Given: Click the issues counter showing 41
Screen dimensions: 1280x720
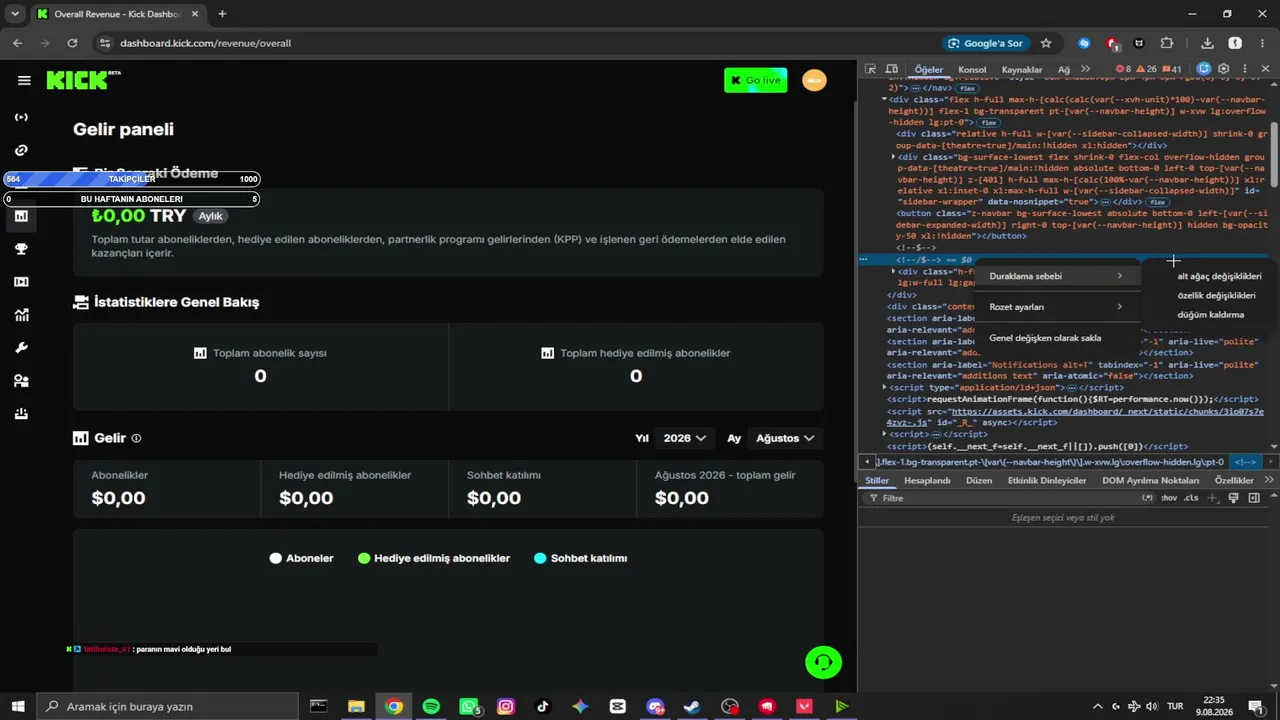Looking at the screenshot, I should [x=1171, y=69].
